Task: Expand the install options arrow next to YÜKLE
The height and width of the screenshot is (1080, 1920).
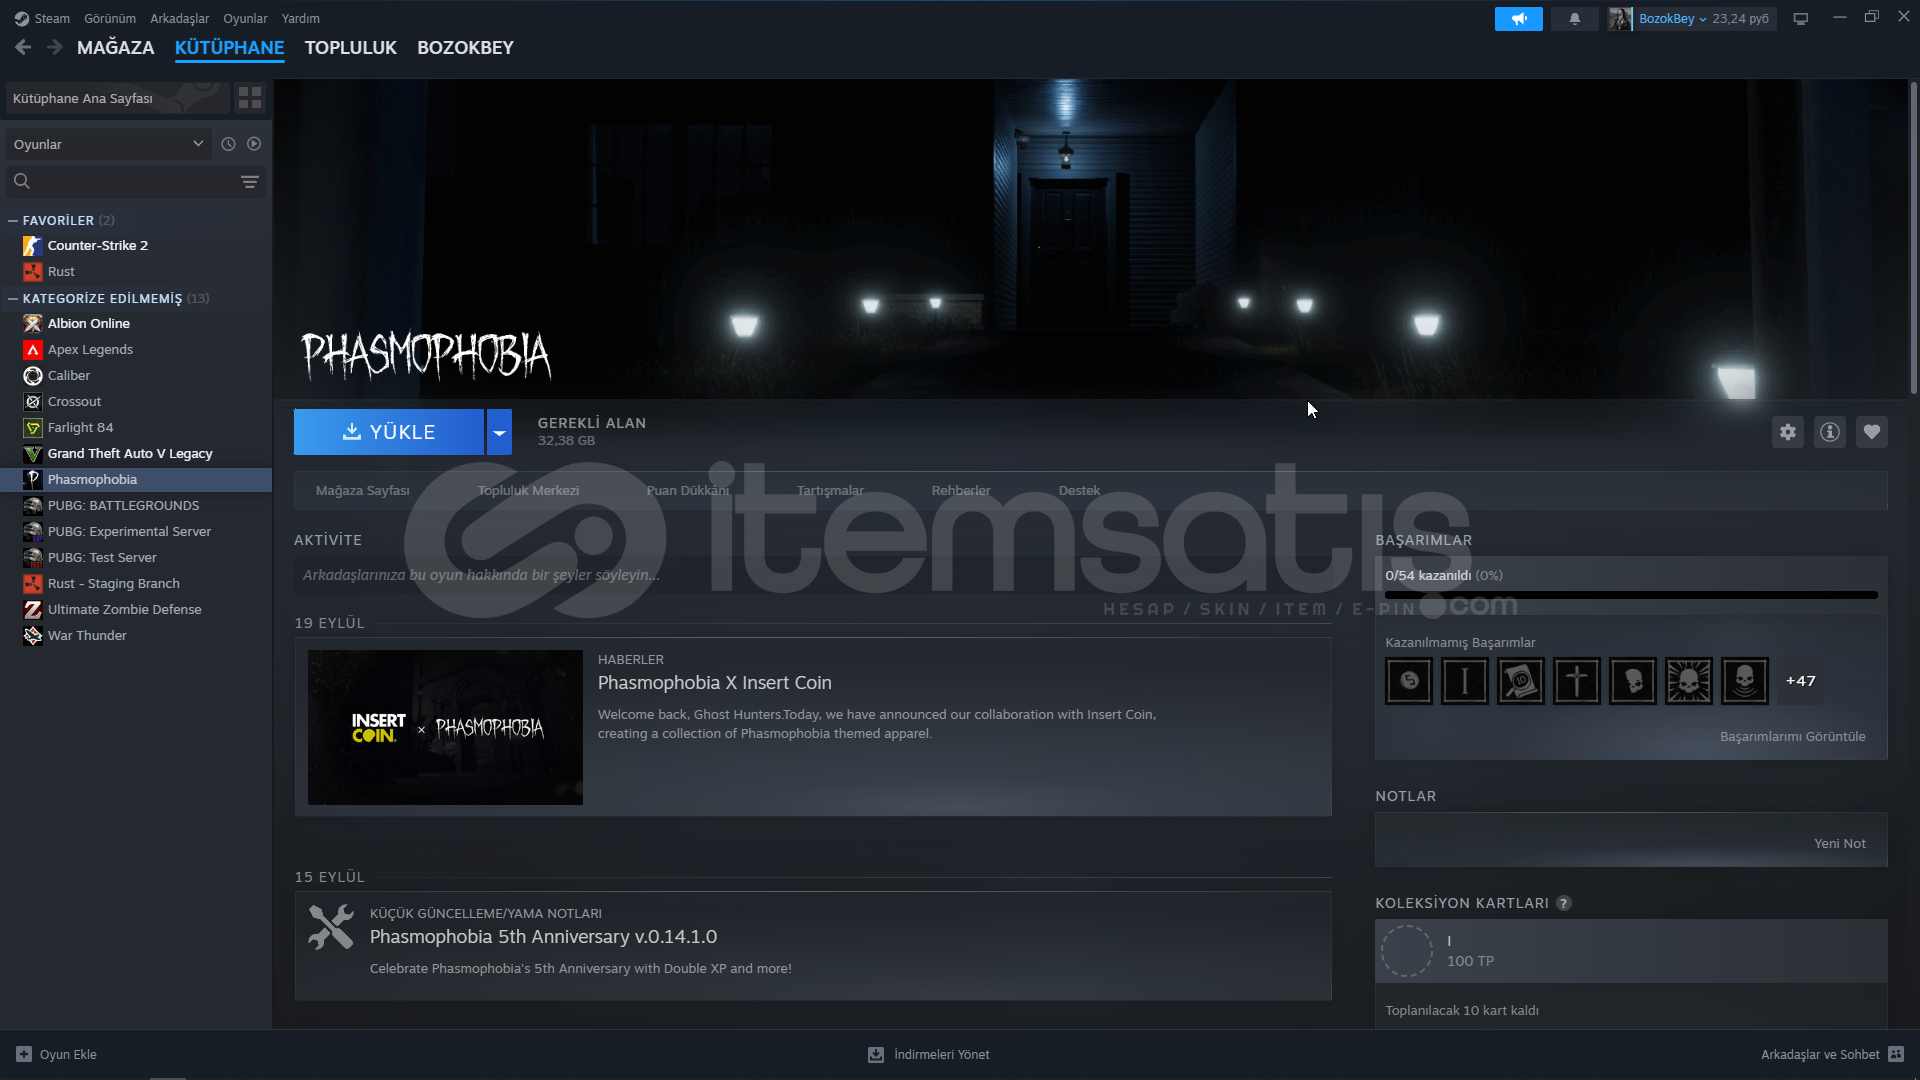Action: click(x=499, y=432)
